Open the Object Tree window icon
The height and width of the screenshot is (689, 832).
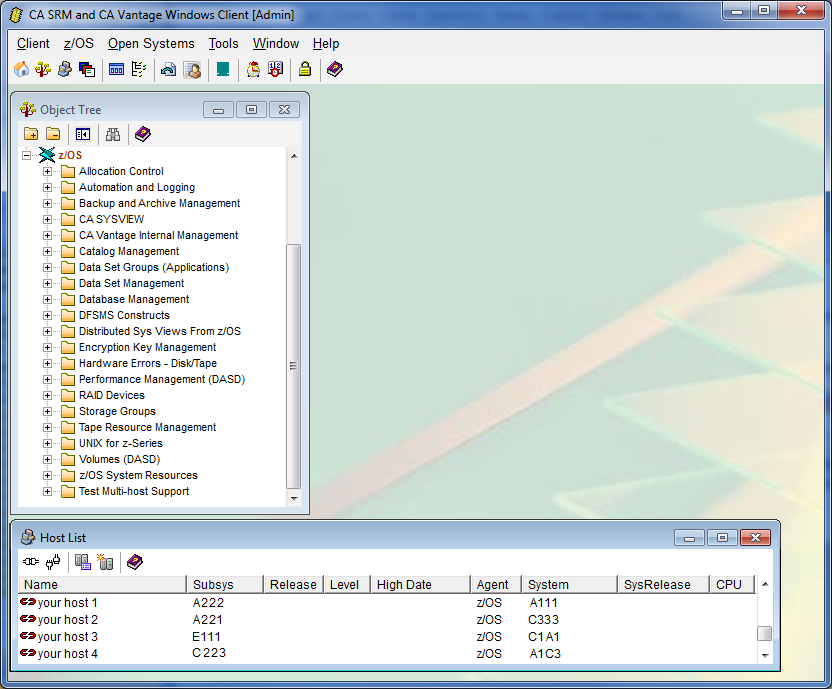[x=42, y=69]
